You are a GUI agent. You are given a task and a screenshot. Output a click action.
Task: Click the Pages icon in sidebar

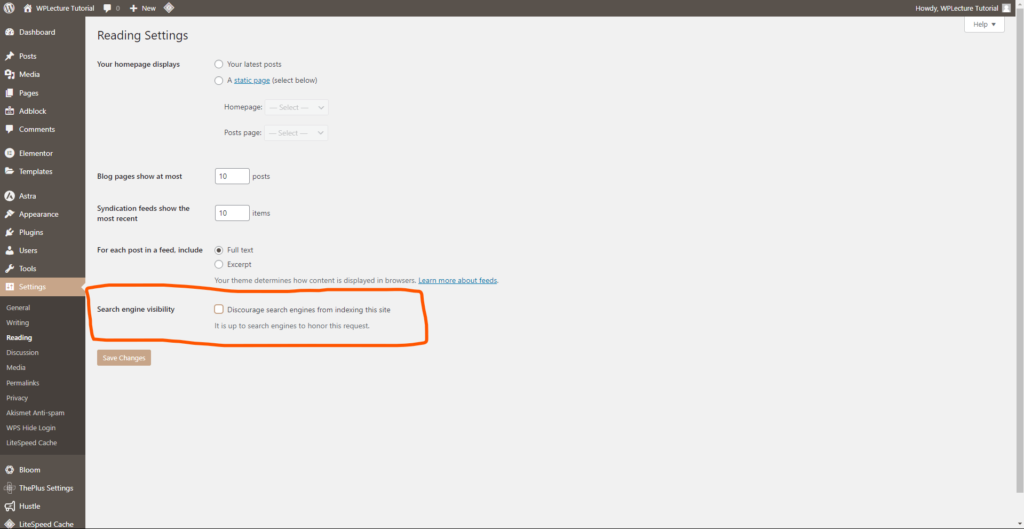[10, 93]
